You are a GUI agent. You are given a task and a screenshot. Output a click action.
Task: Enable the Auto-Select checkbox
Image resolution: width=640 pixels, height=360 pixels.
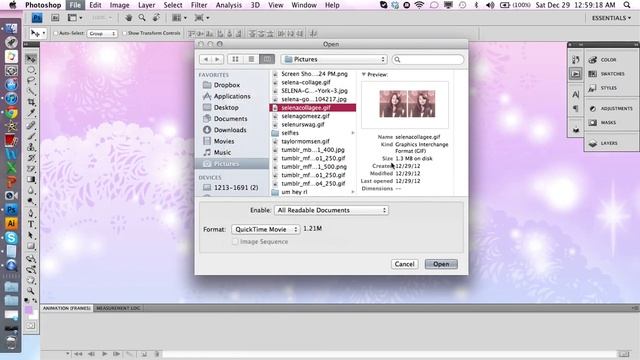pos(56,33)
